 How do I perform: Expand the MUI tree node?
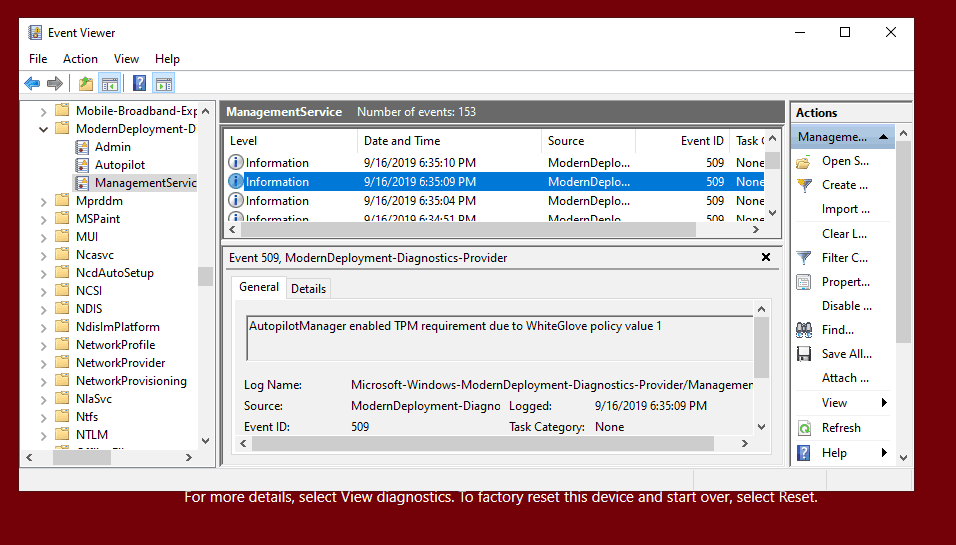[x=43, y=237]
